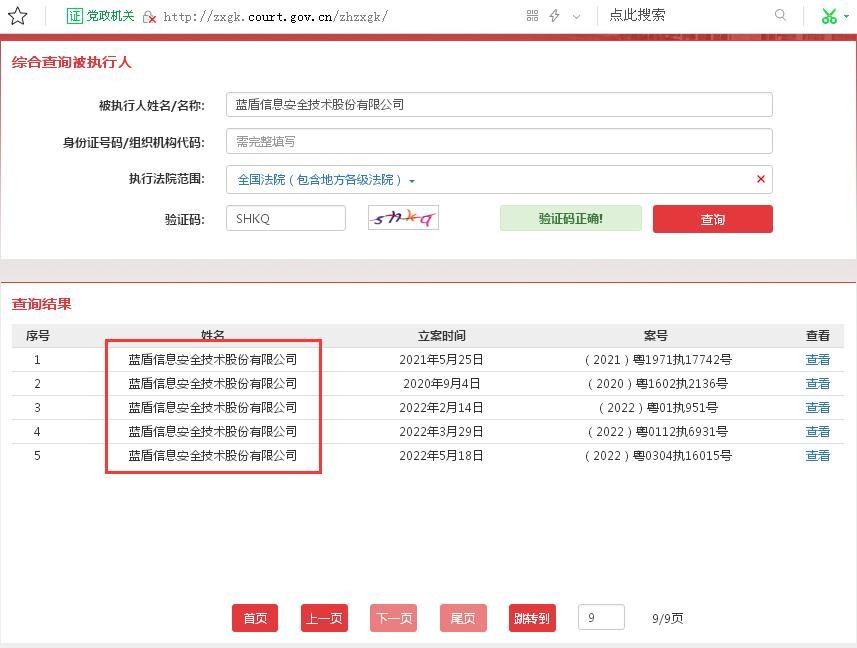Screen dimensions: 857x648
Task: Select case number (2022)粤0112执6931号
Action: [x=658, y=432]
